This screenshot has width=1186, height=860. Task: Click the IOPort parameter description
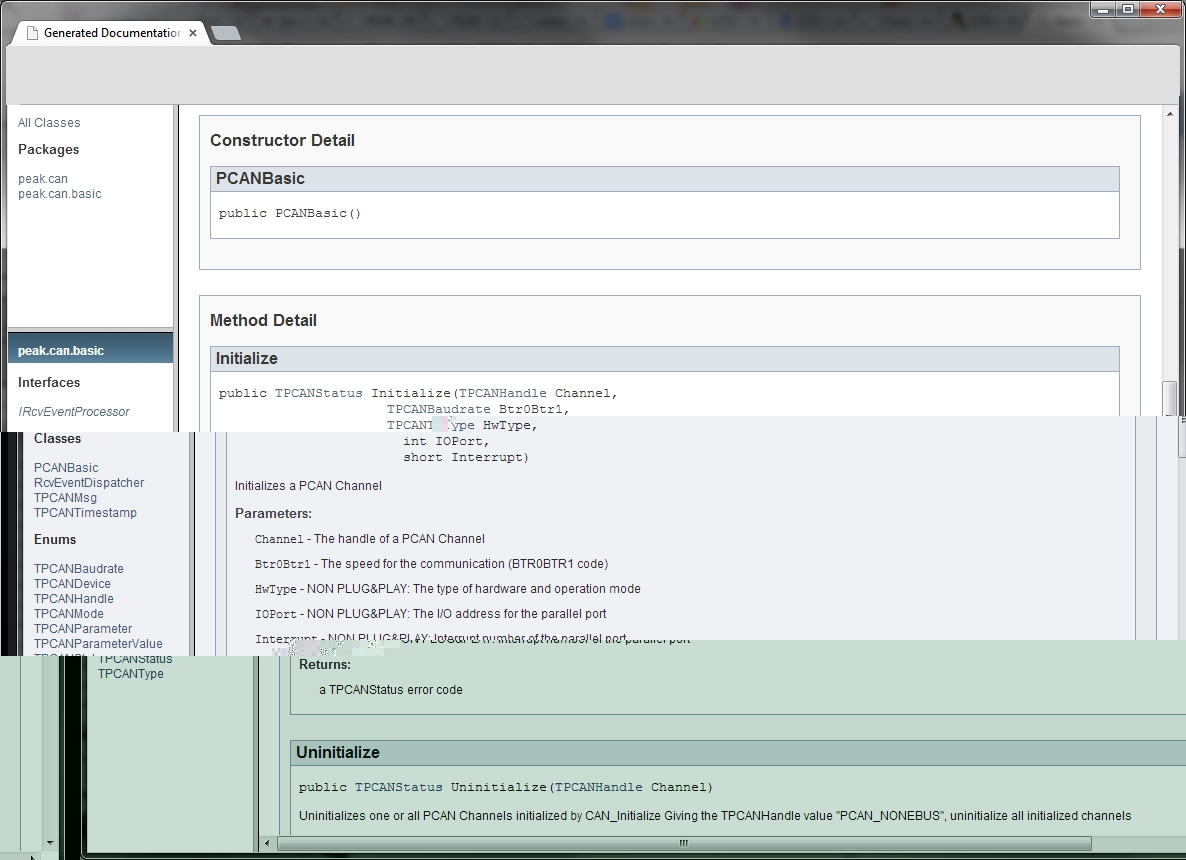coord(430,613)
